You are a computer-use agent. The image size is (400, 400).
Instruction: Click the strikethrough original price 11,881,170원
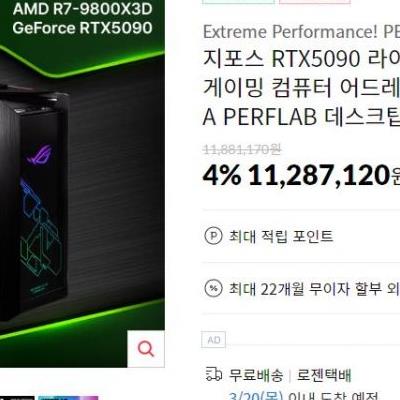(242, 150)
